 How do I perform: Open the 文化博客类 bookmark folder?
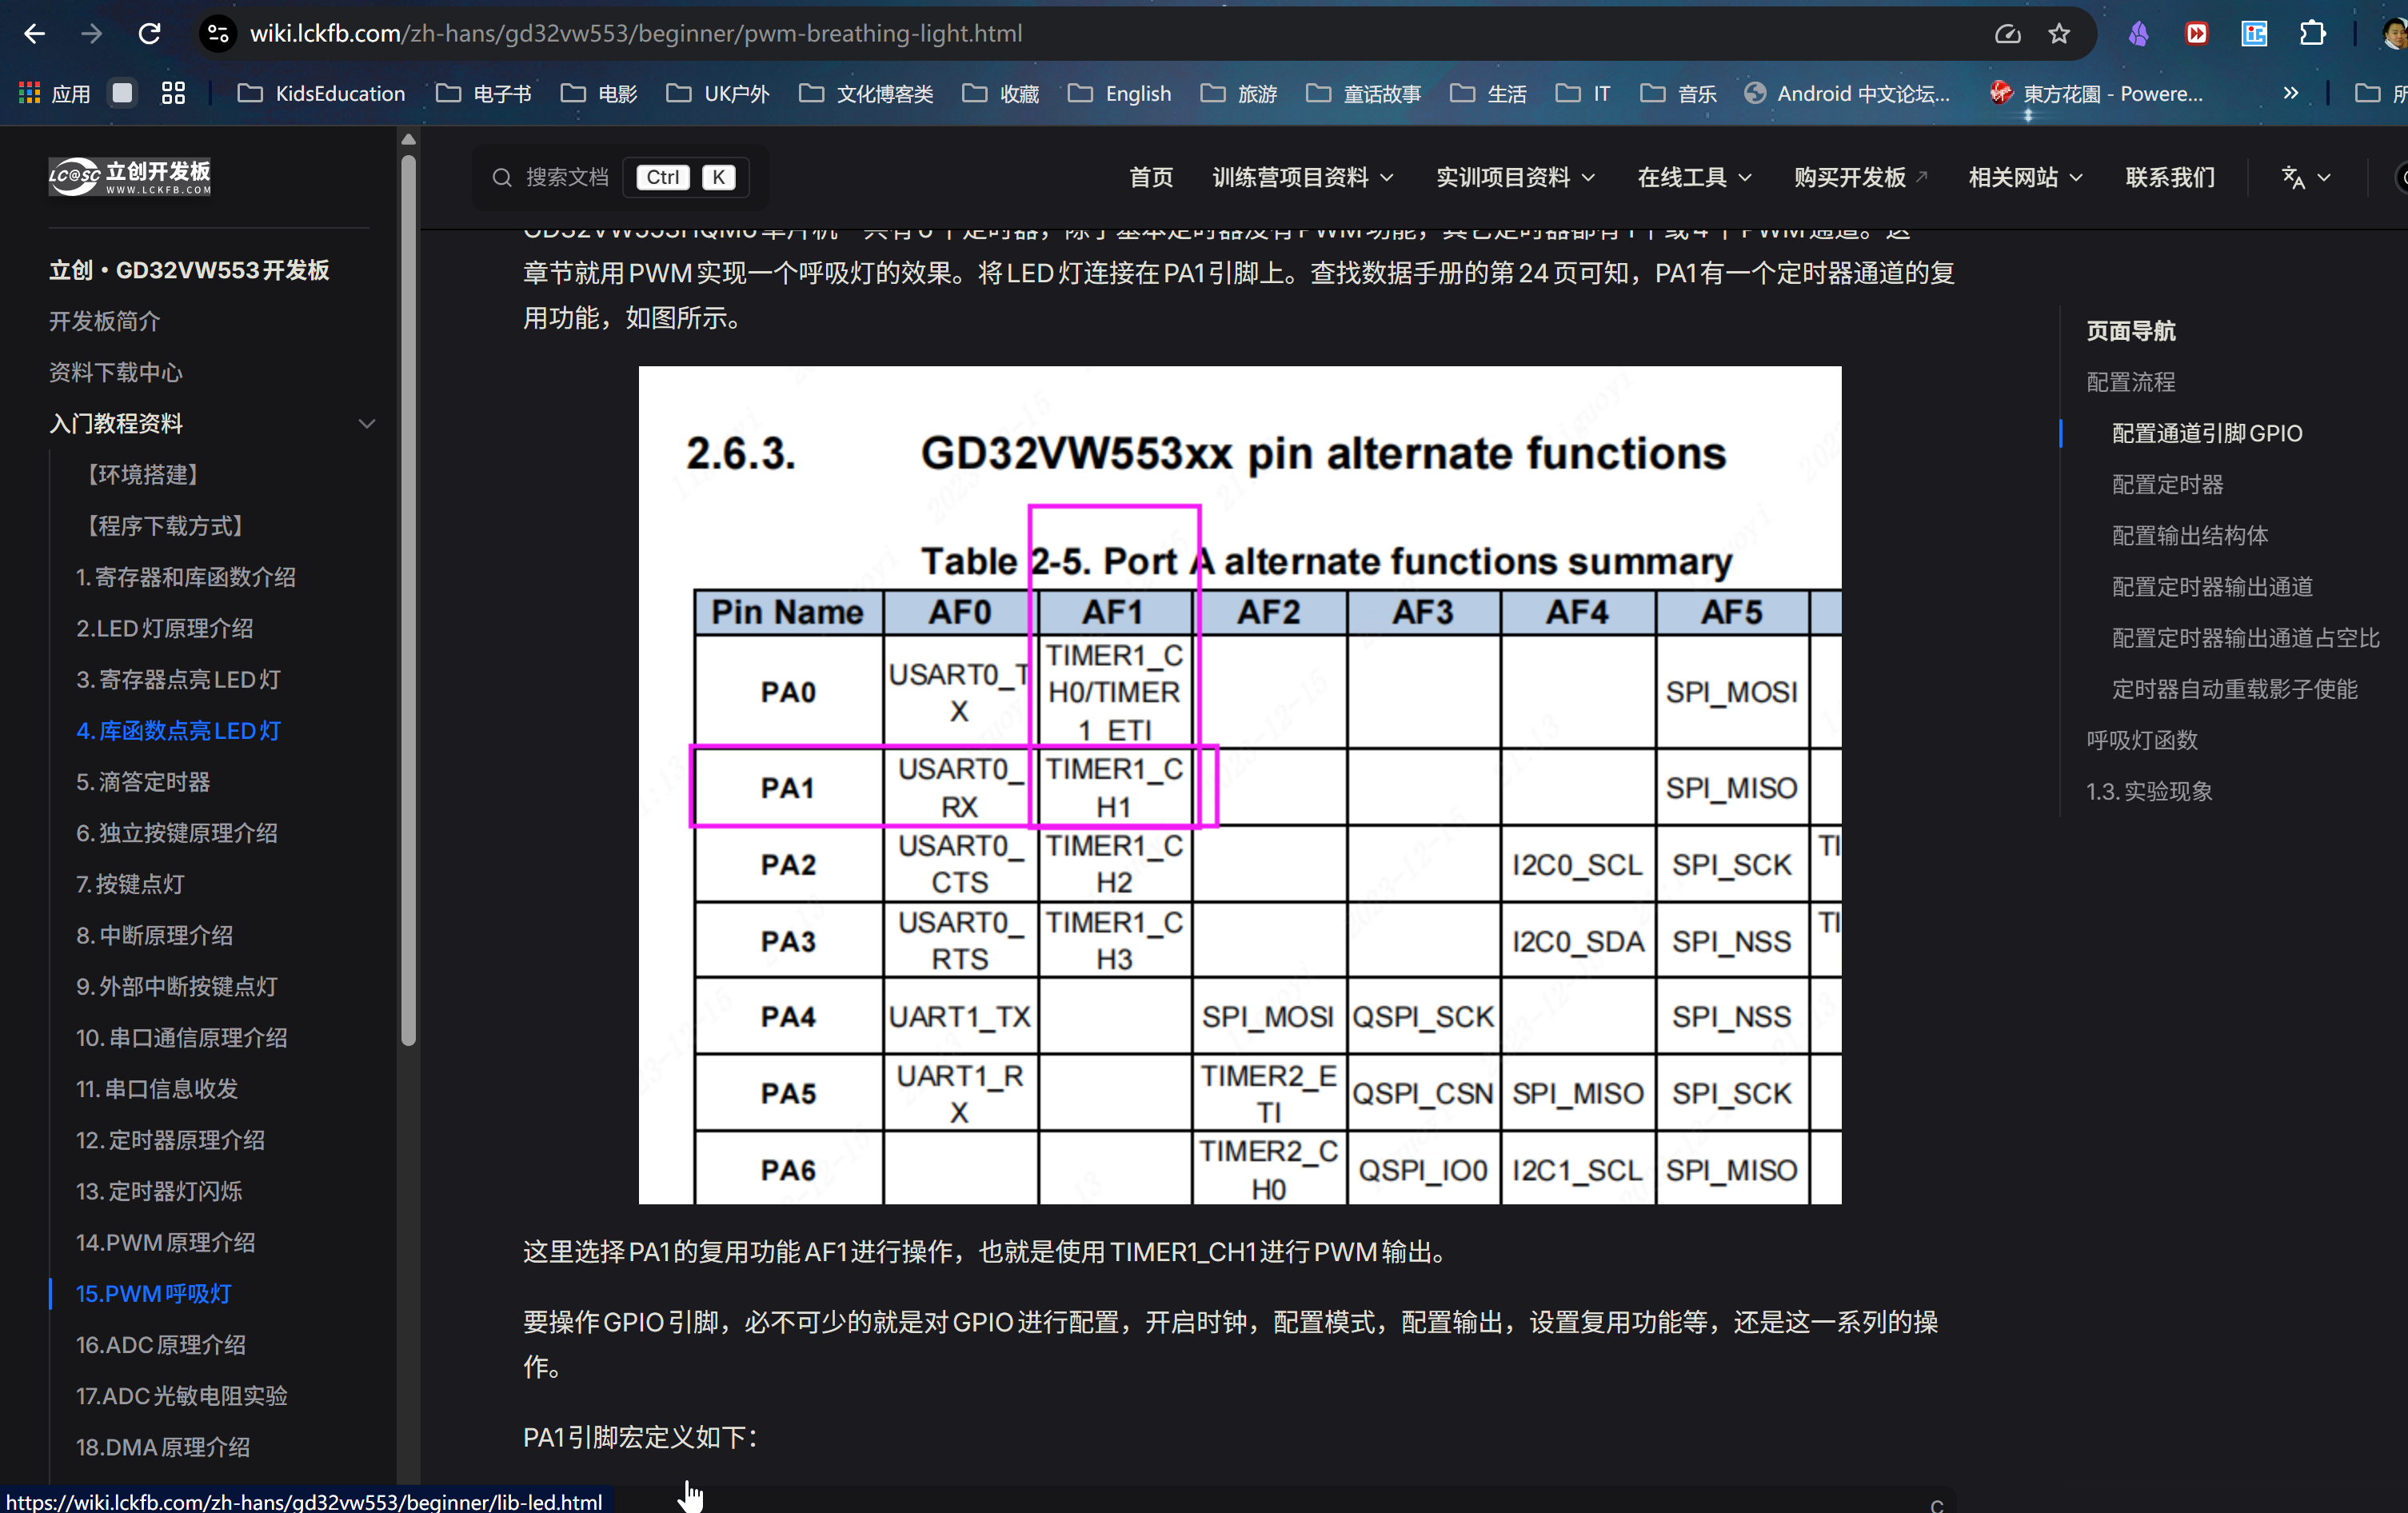[x=866, y=93]
